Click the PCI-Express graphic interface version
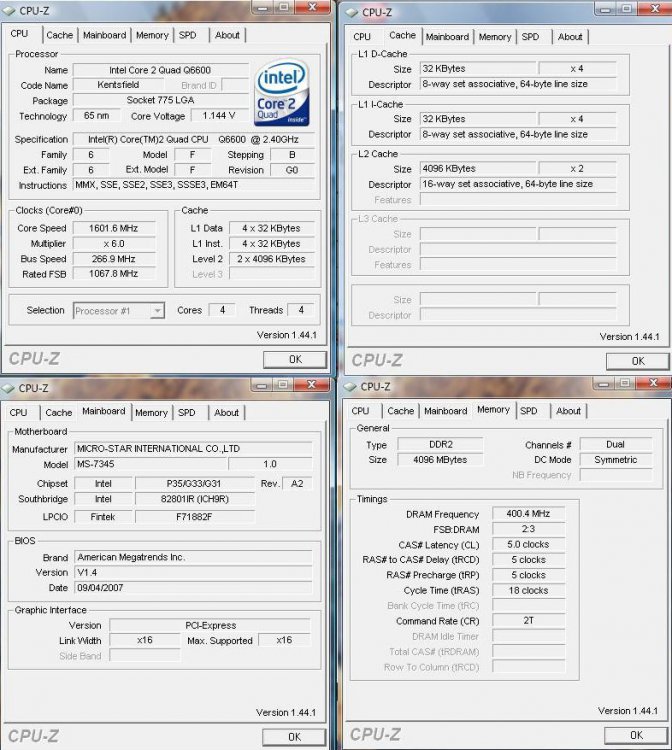The width and height of the screenshot is (672, 750). (210, 625)
